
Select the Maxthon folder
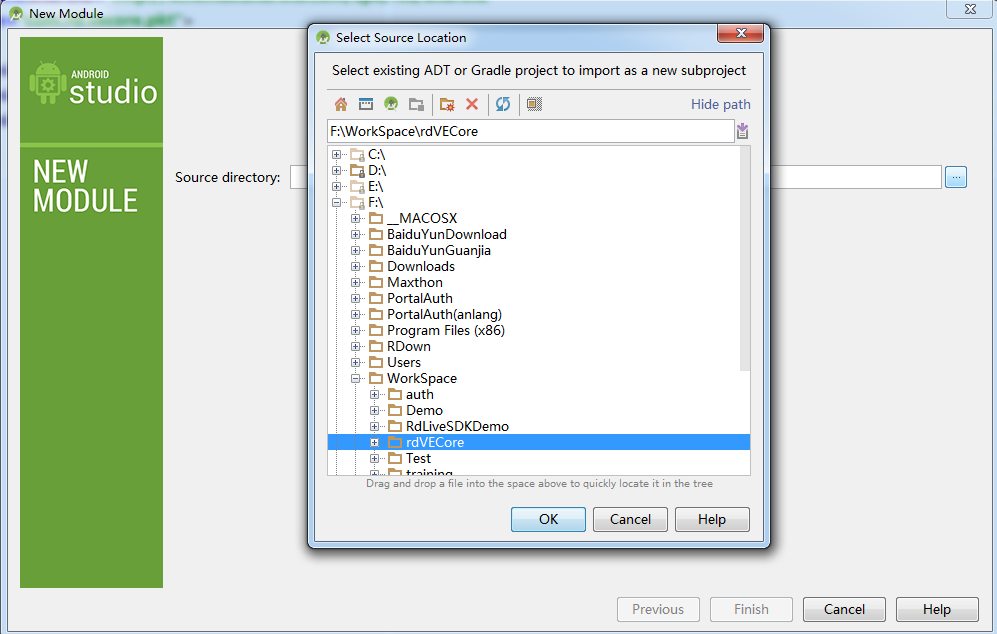pyautogui.click(x=415, y=282)
